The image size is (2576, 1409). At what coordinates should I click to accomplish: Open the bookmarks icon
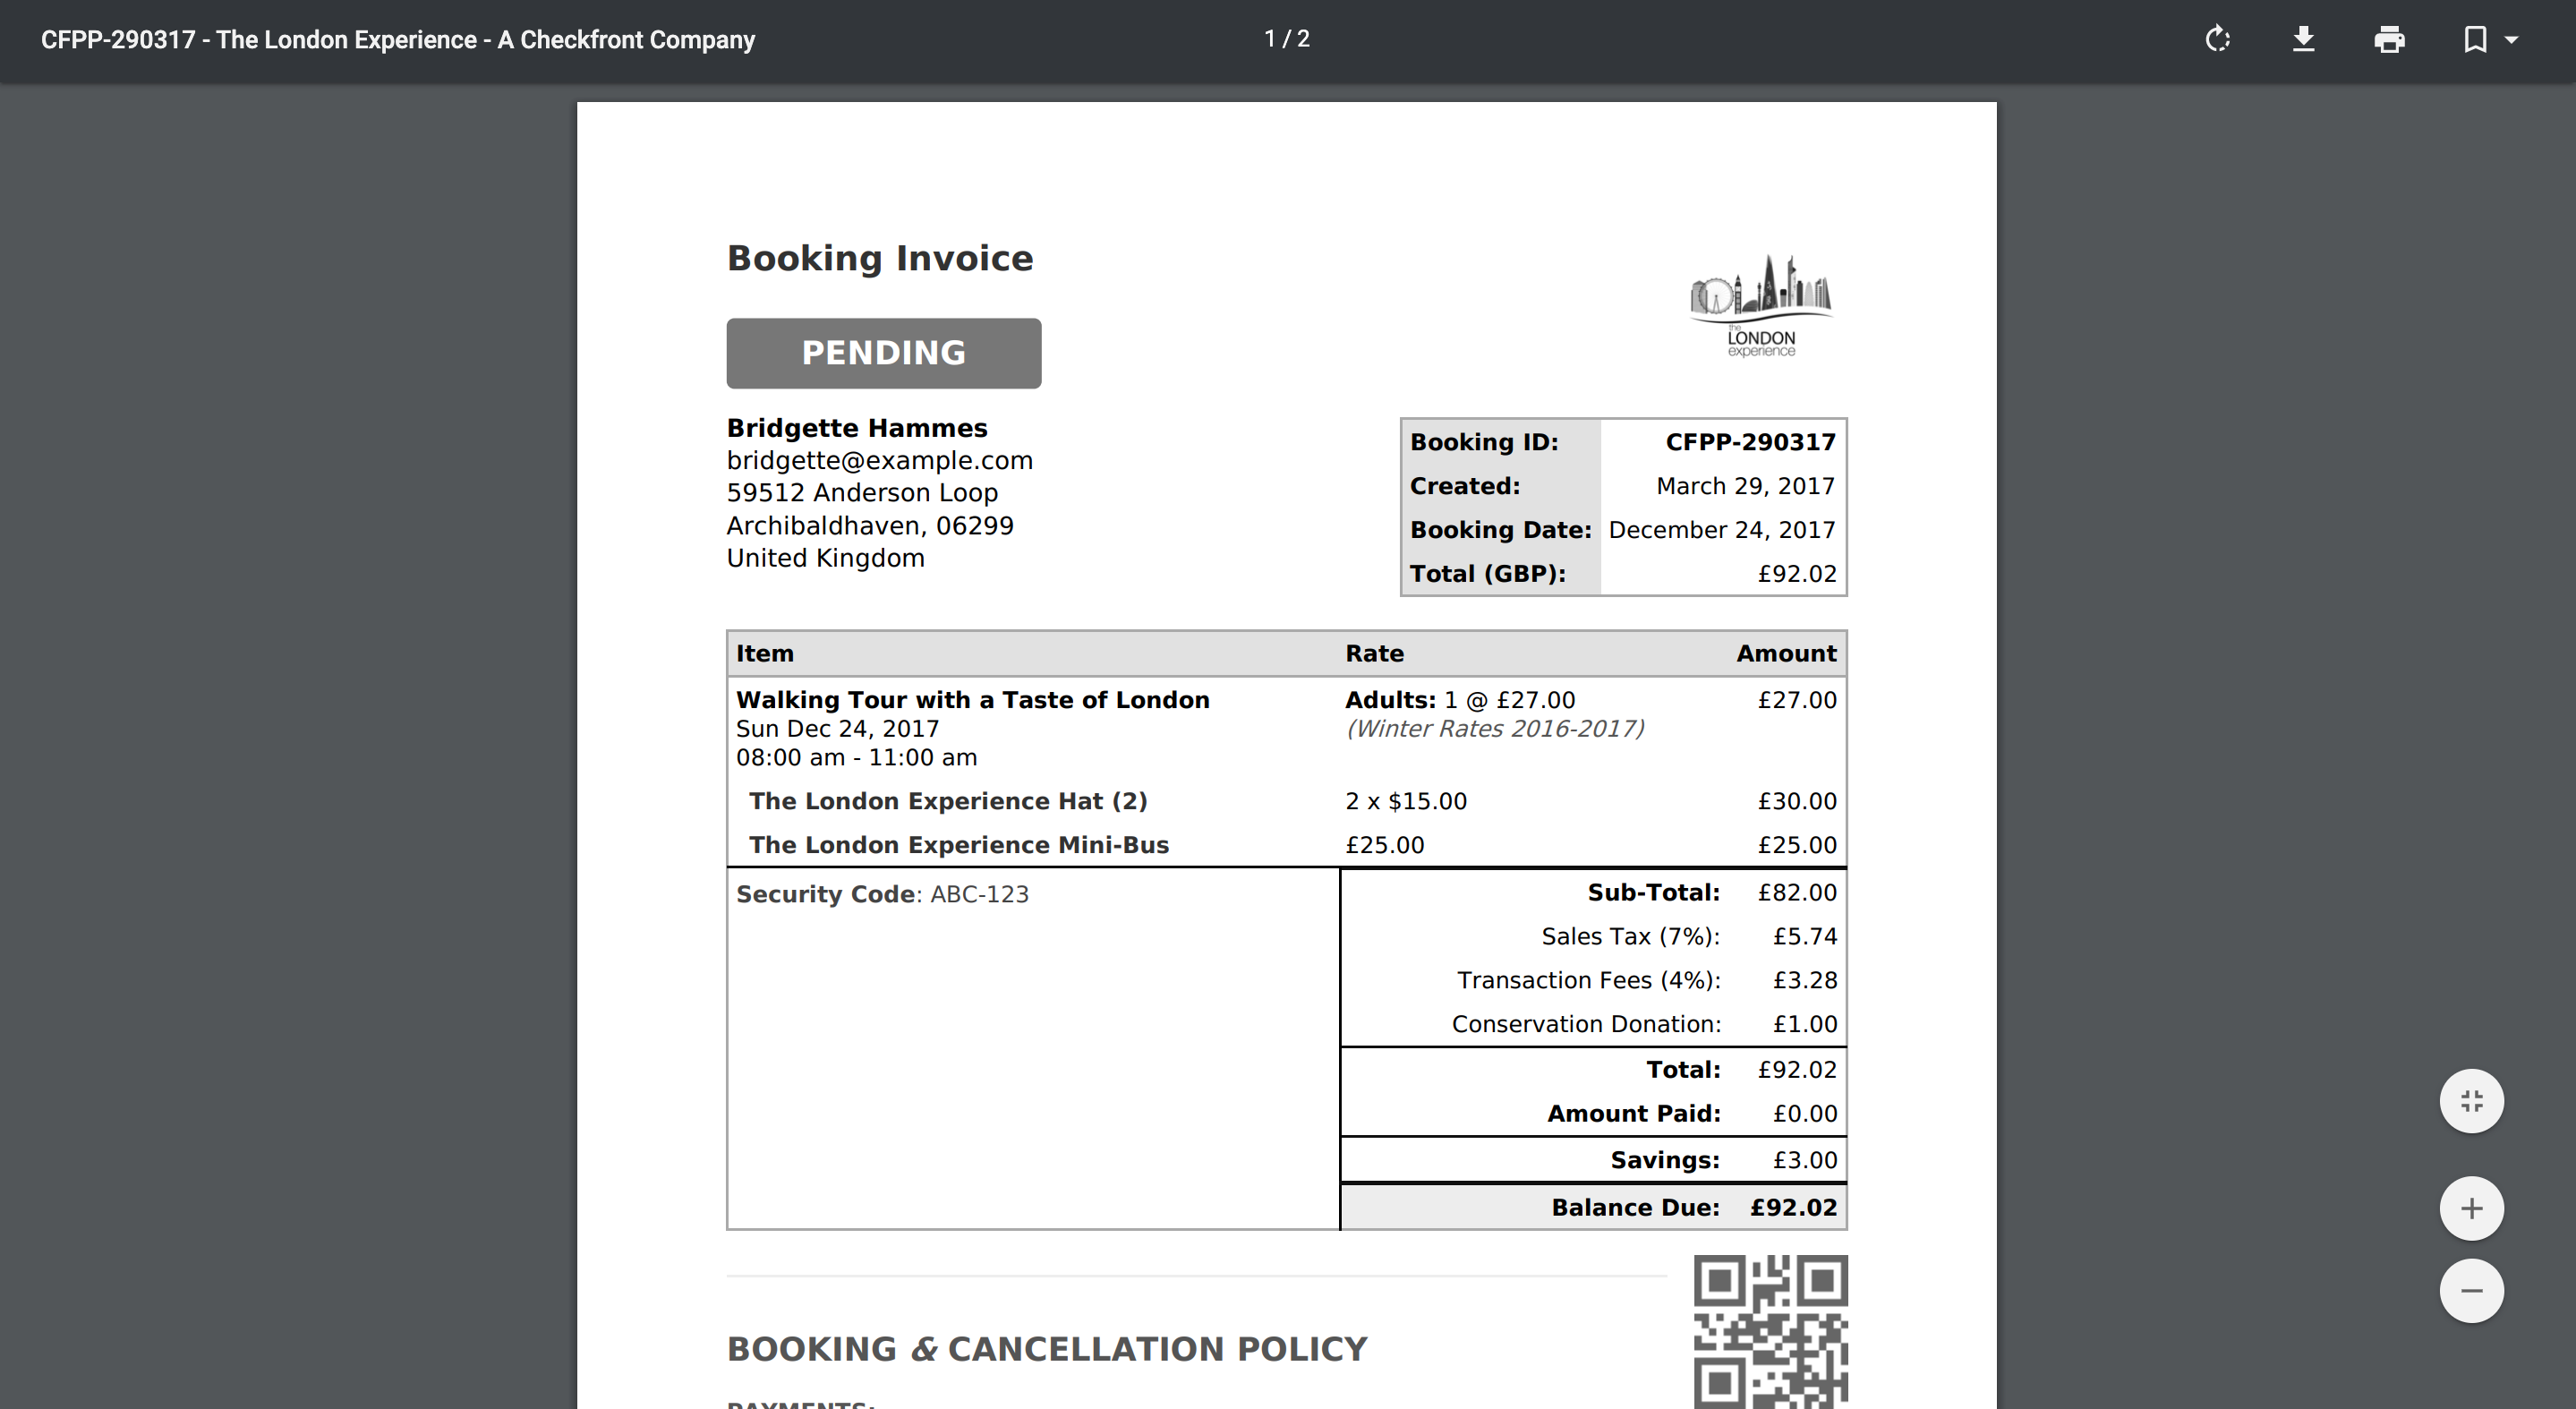pyautogui.click(x=2475, y=39)
